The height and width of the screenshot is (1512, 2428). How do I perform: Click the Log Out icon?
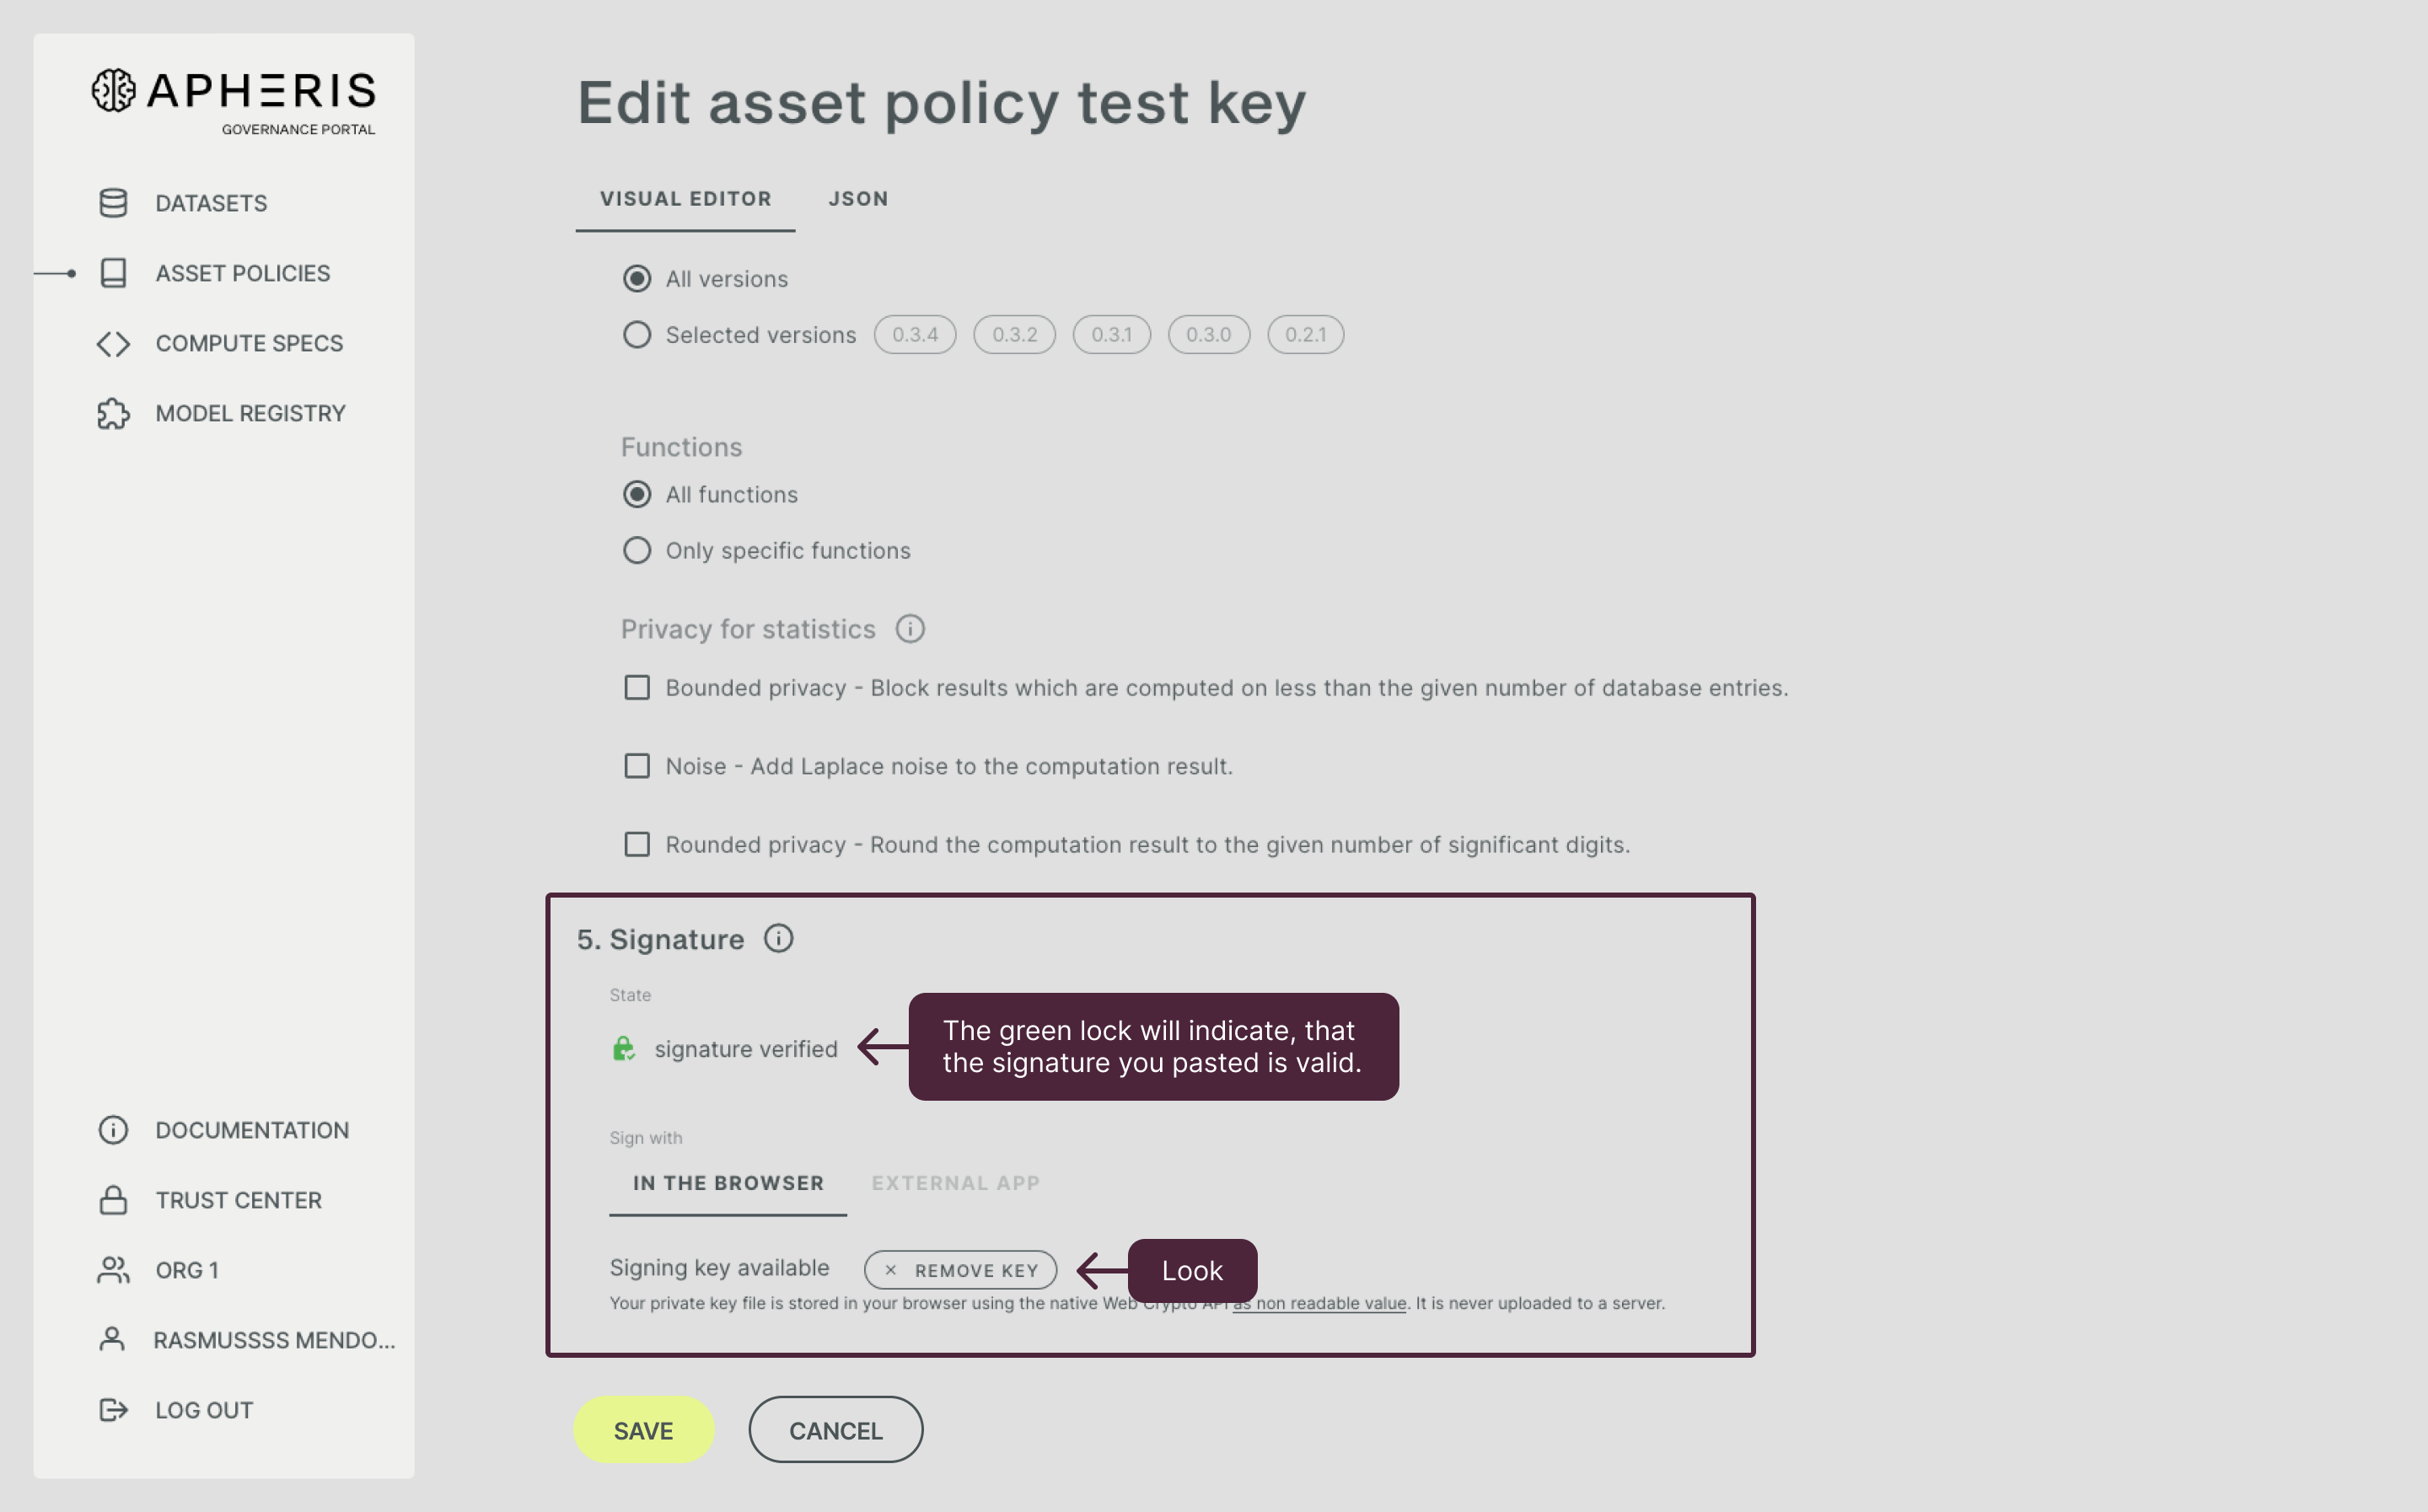(x=113, y=1410)
